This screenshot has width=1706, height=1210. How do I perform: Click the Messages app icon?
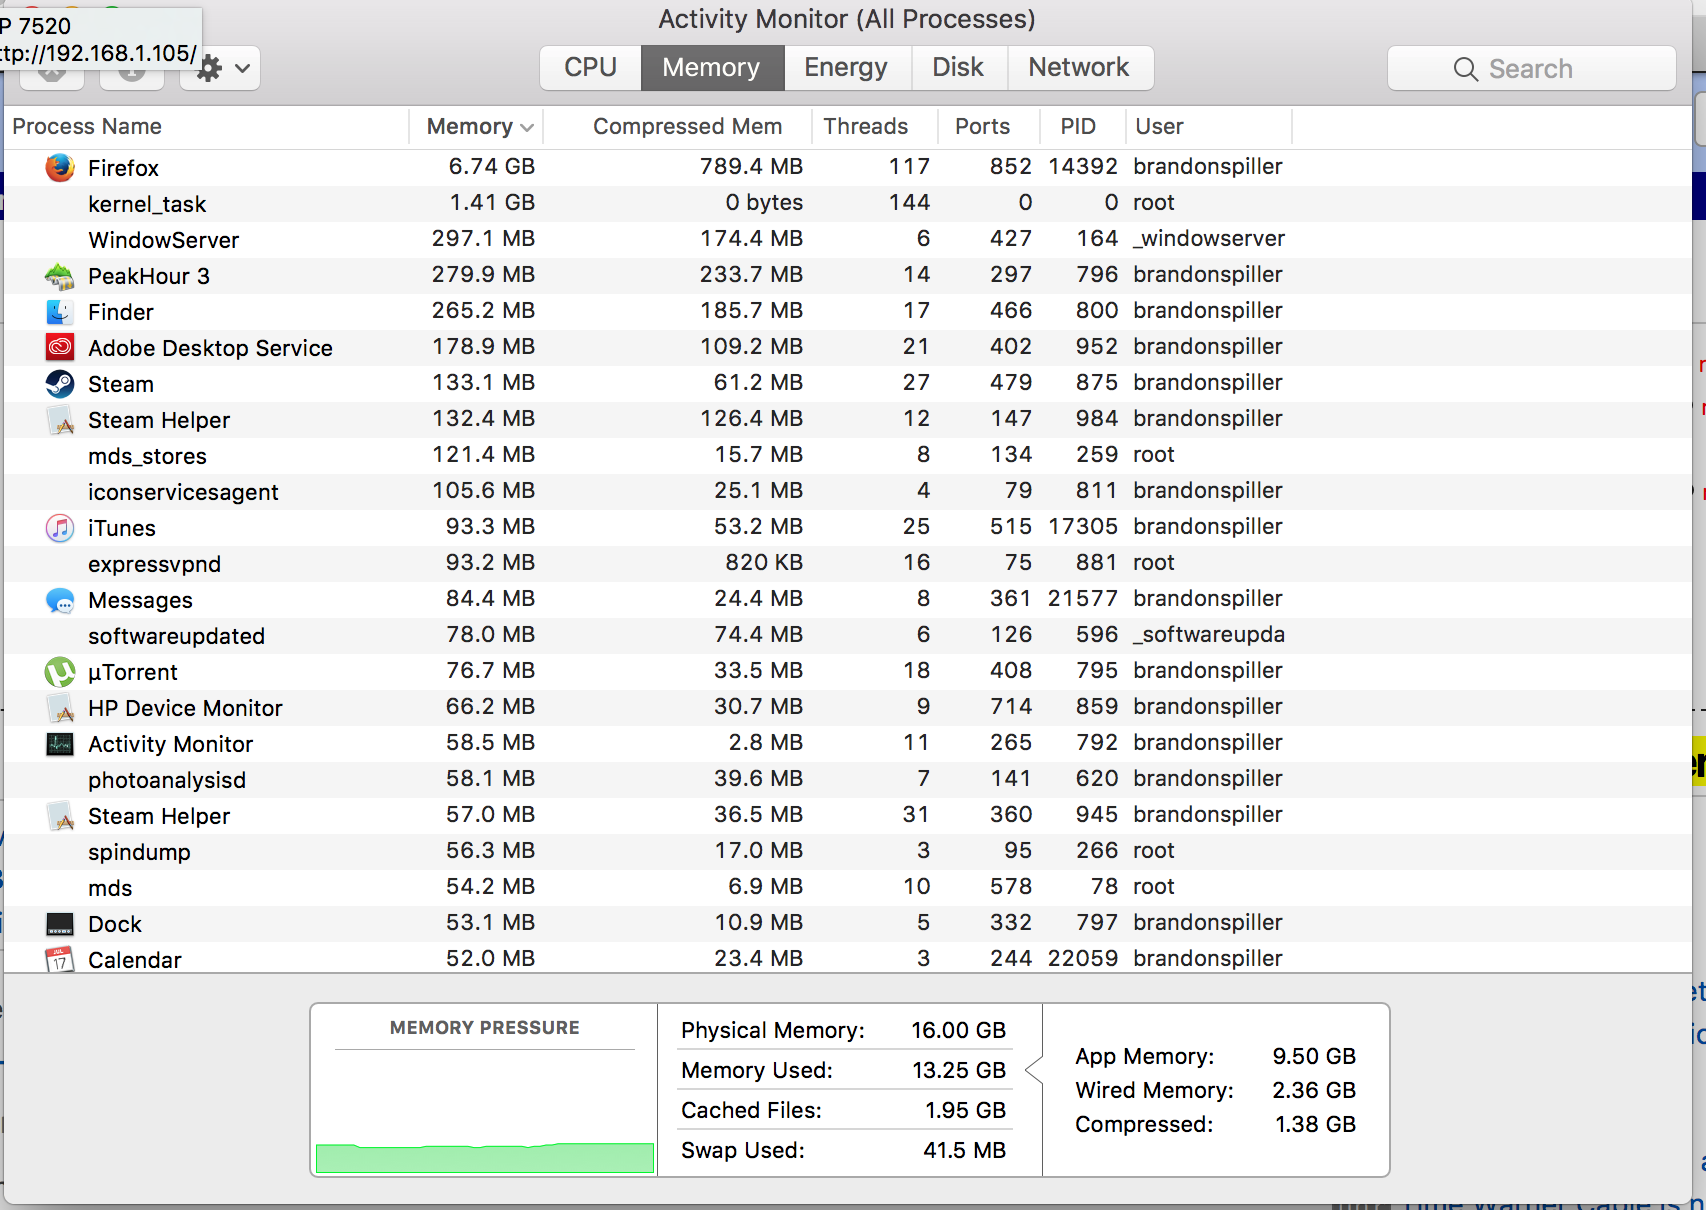(x=60, y=600)
